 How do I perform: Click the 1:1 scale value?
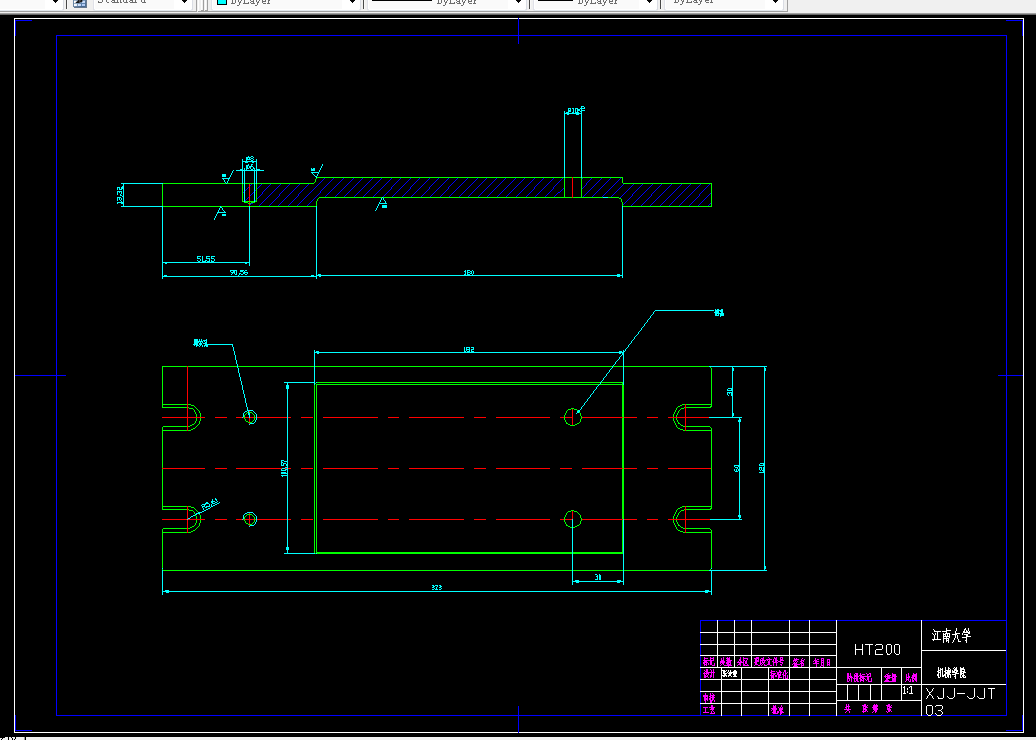tap(908, 690)
